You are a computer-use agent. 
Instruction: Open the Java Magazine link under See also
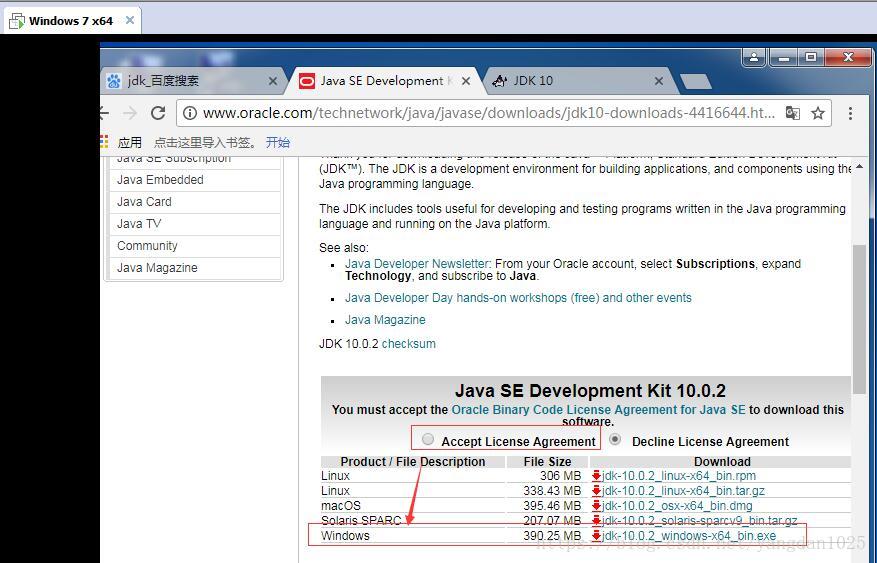coord(385,320)
